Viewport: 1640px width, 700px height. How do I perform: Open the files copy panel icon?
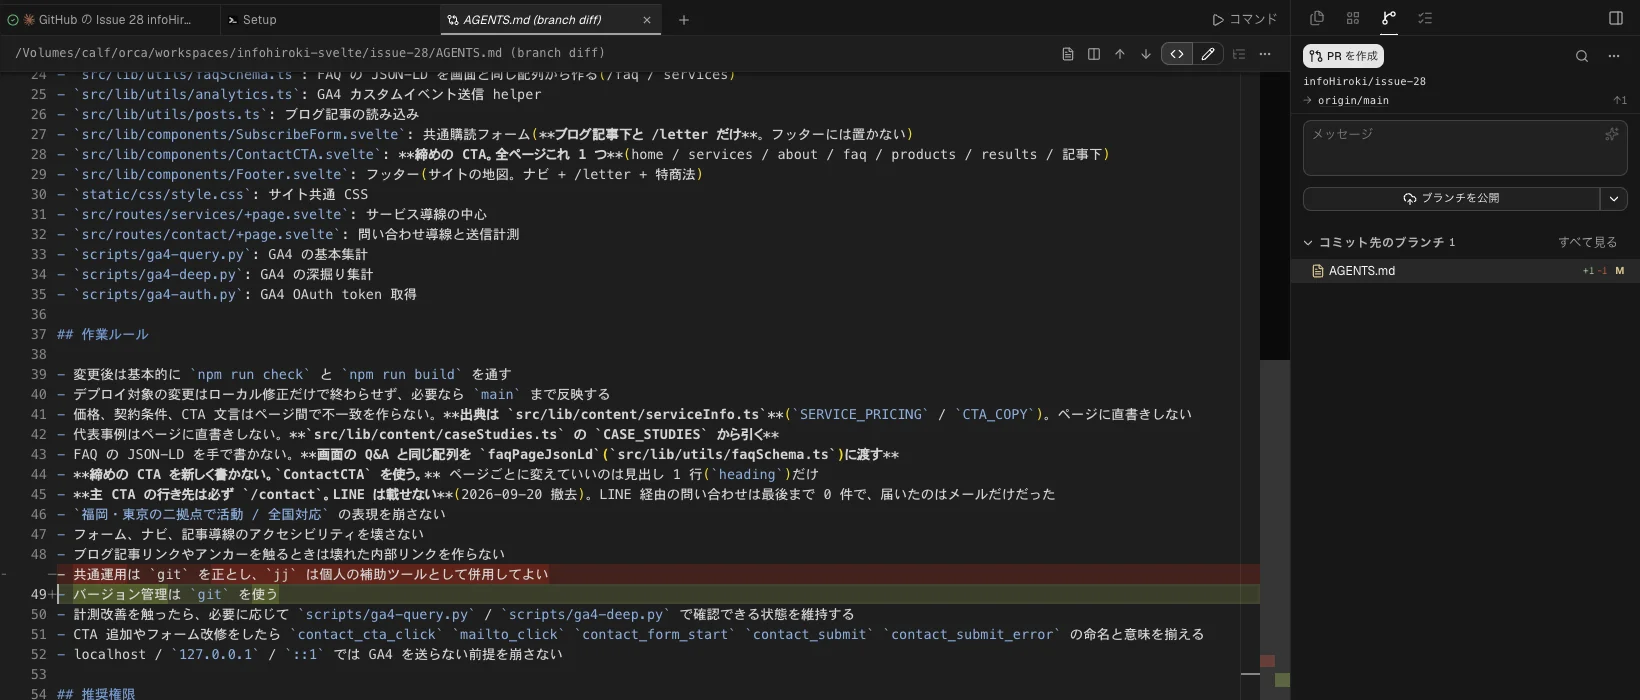pos(1317,18)
